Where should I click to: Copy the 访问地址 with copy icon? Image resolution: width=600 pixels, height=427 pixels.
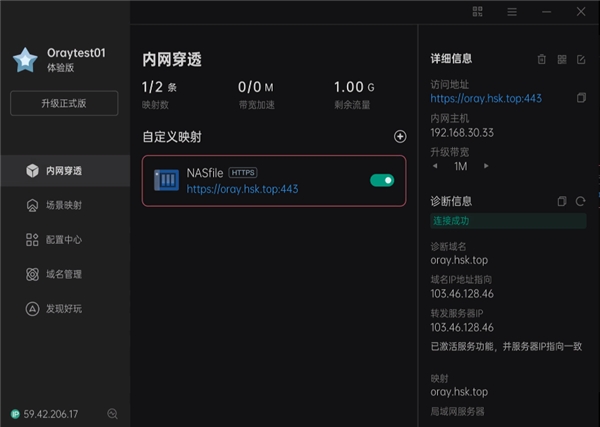581,98
